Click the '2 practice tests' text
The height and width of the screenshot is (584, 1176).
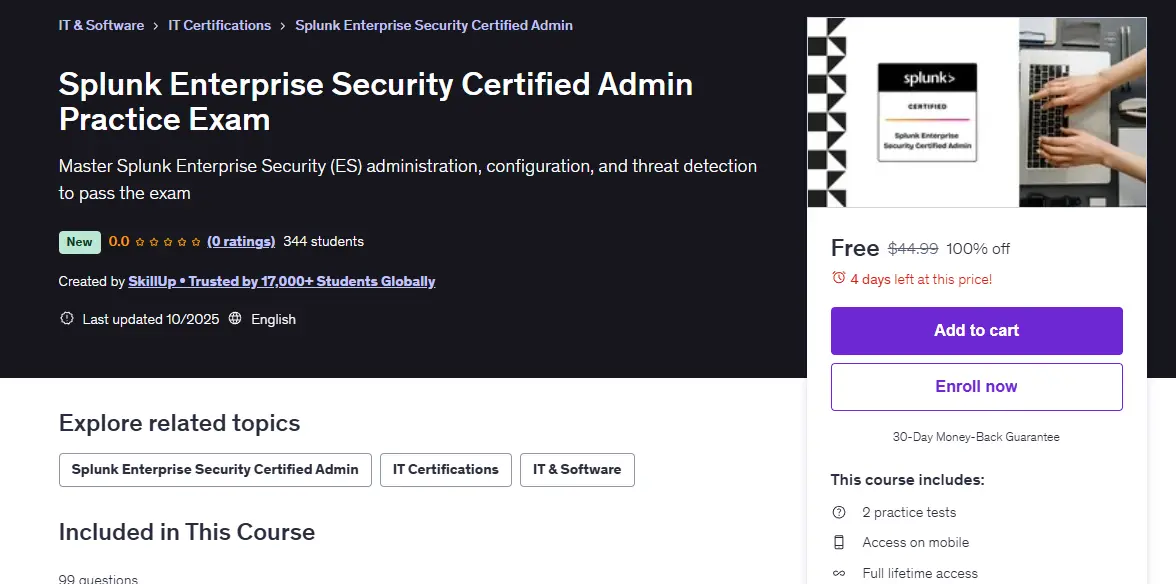pyautogui.click(x=909, y=513)
